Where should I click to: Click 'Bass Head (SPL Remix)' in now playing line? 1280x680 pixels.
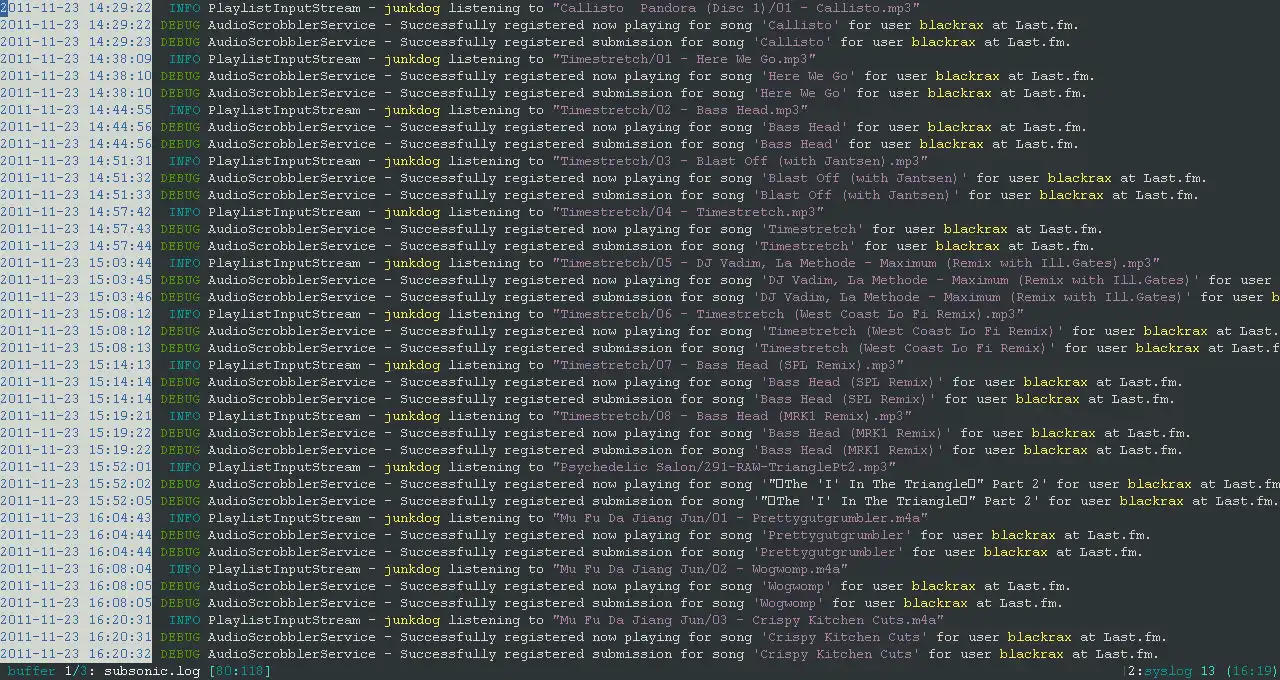click(x=852, y=382)
